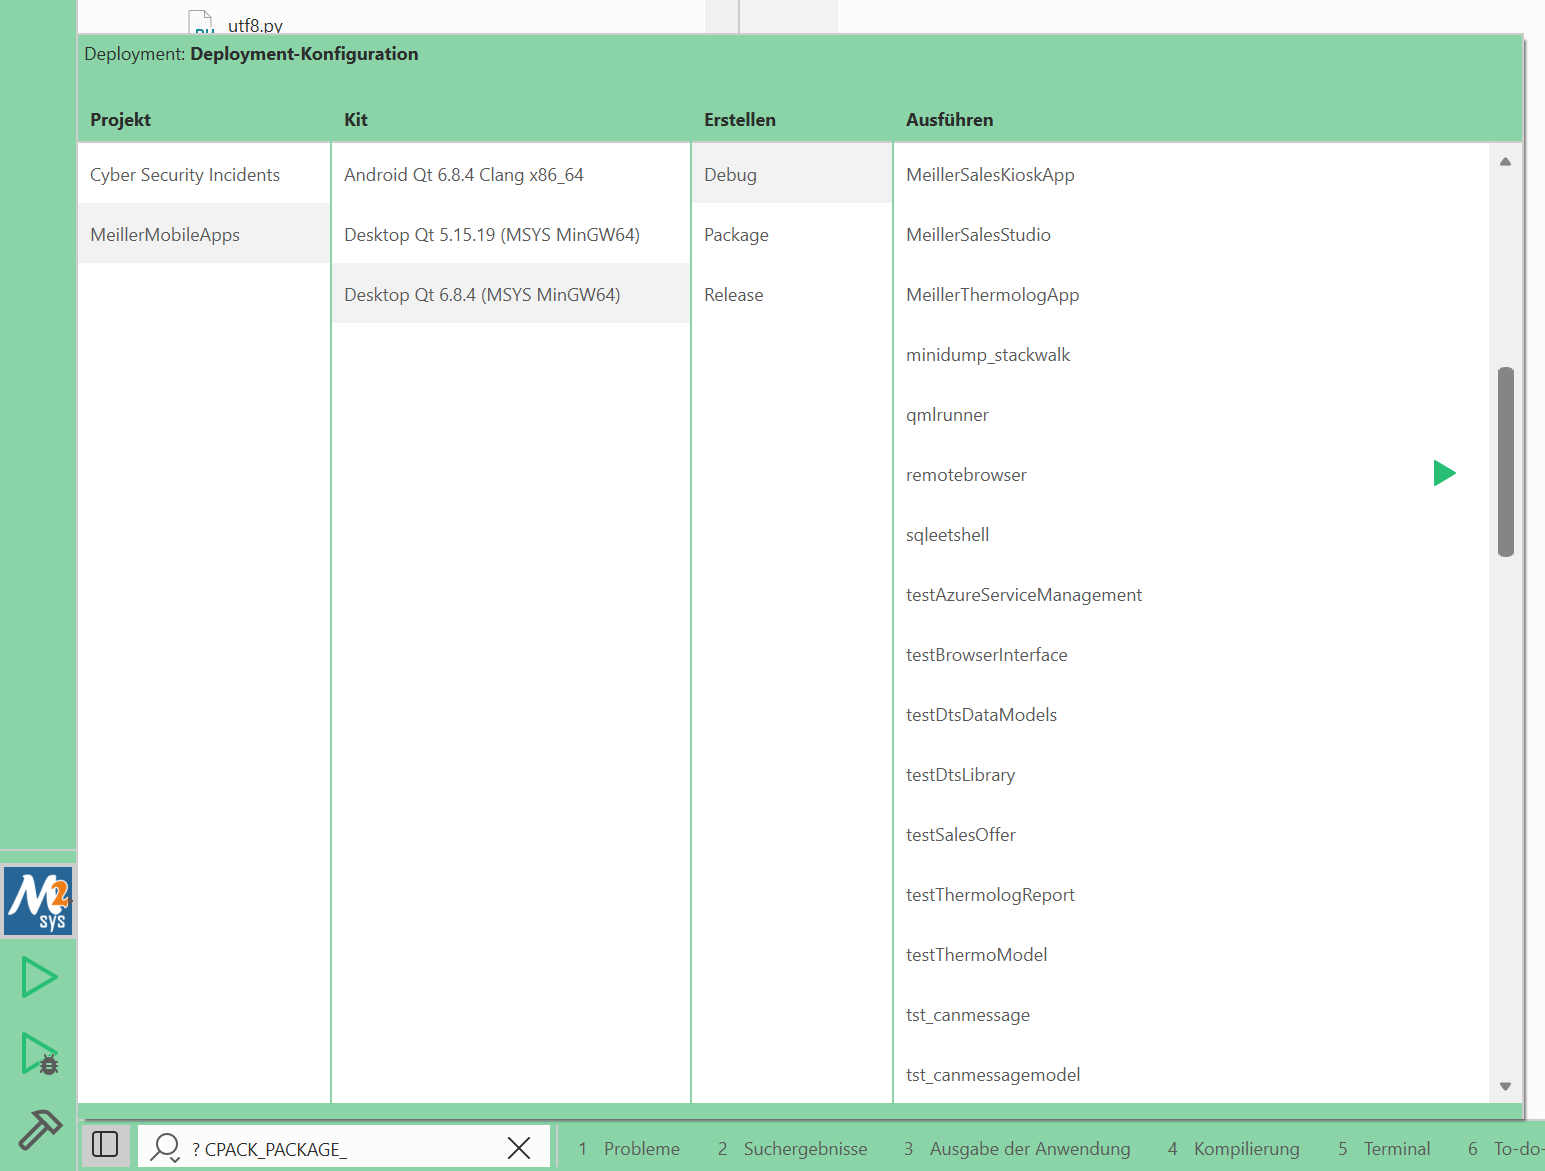This screenshot has height=1171, width=1545.
Task: Choose Android Qt 6.8.4 Clang x86_64 kit
Action: pyautogui.click(x=464, y=175)
